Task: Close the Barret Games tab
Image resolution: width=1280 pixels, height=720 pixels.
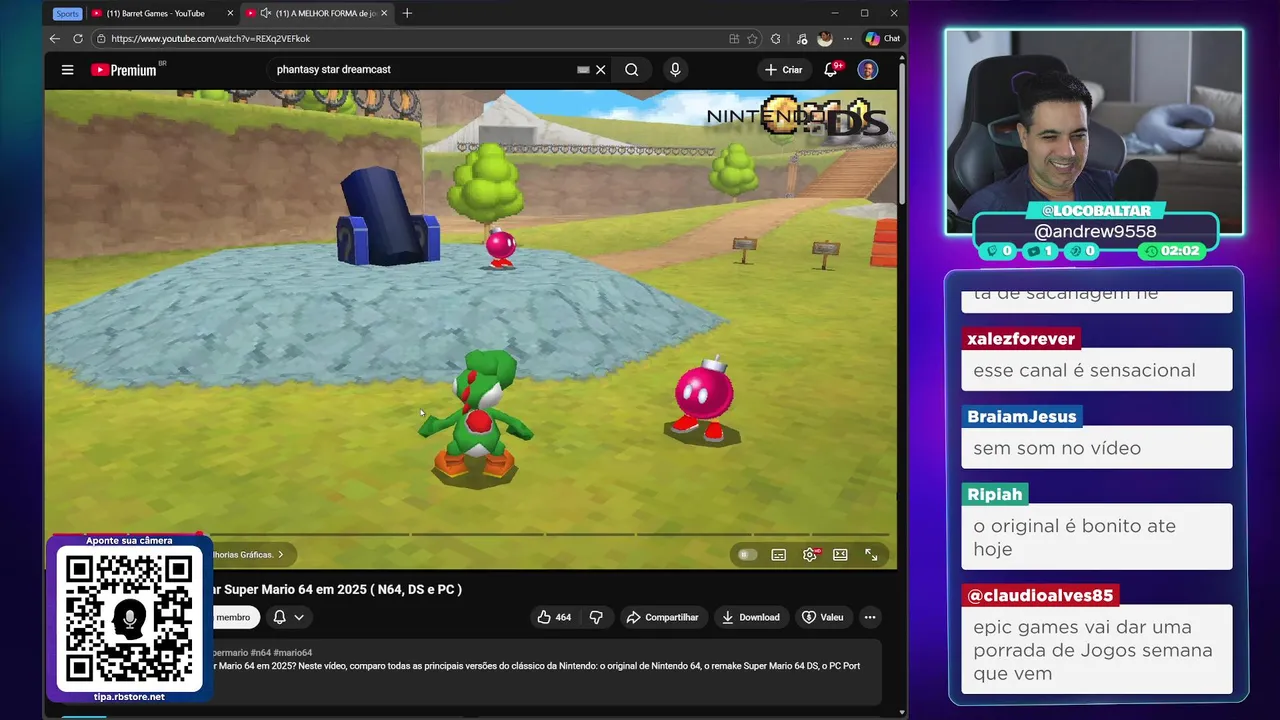Action: (x=230, y=13)
